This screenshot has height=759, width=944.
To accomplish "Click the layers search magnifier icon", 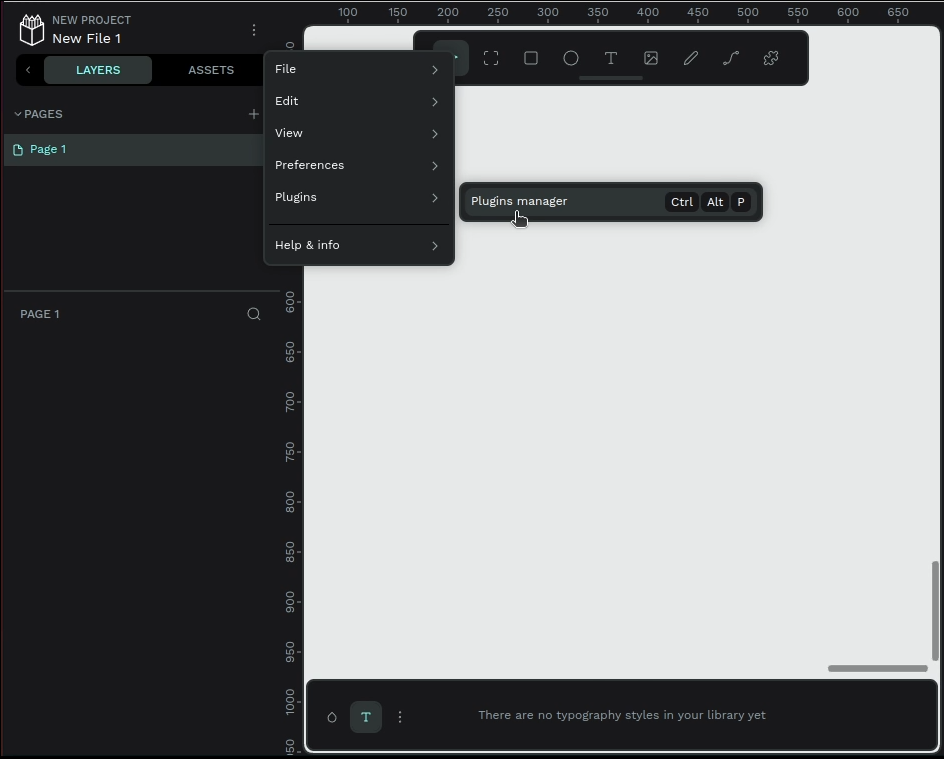I will coord(254,314).
